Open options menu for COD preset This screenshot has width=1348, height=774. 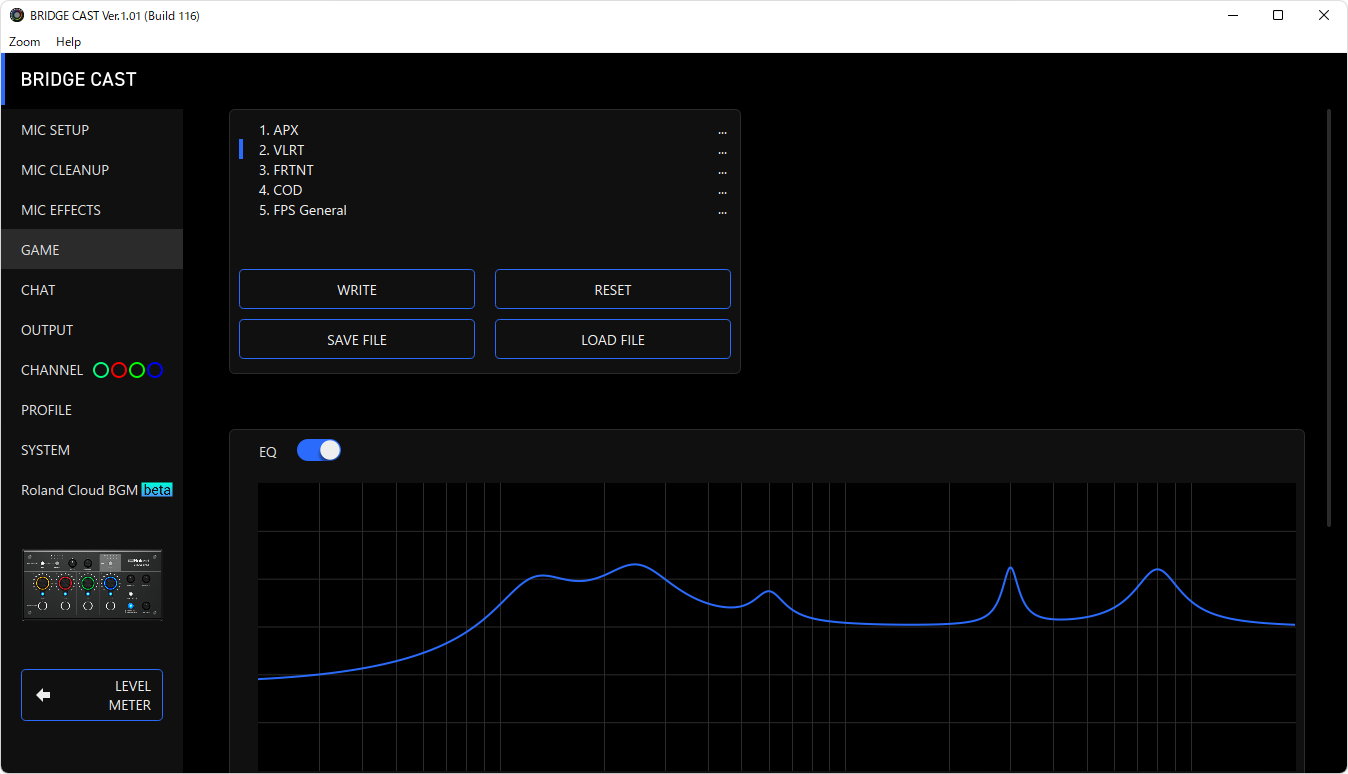(x=722, y=192)
